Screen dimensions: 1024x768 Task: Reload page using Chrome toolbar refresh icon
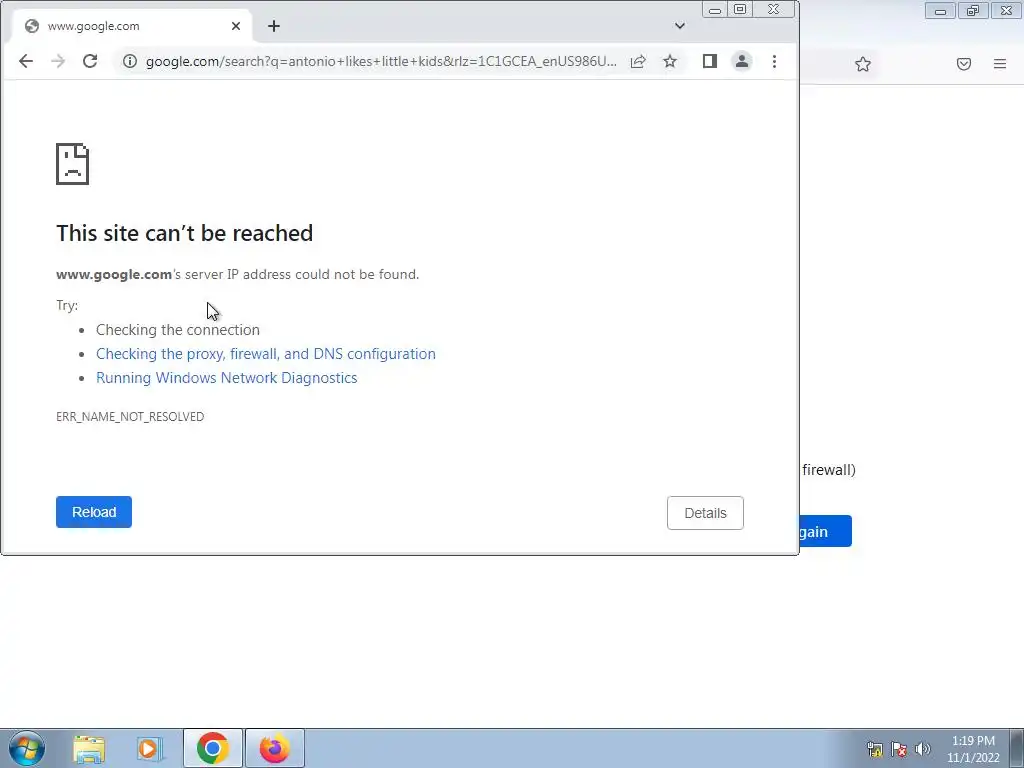[x=90, y=61]
